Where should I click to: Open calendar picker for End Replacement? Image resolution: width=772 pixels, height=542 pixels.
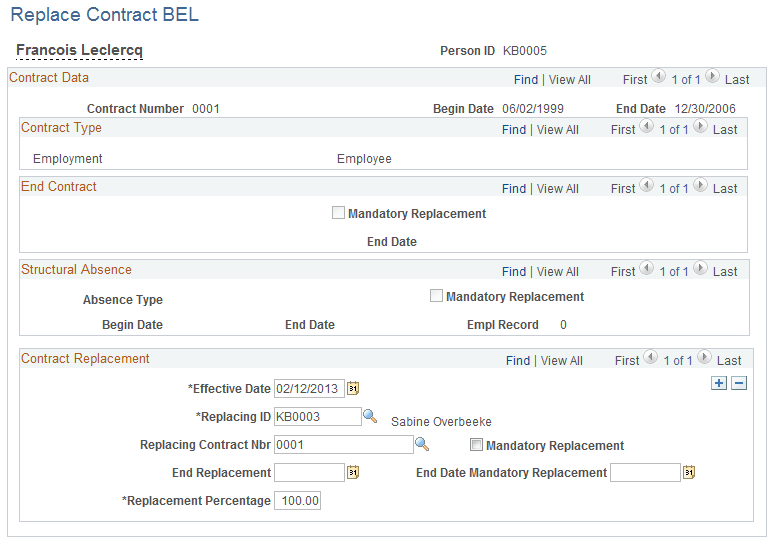[353, 473]
